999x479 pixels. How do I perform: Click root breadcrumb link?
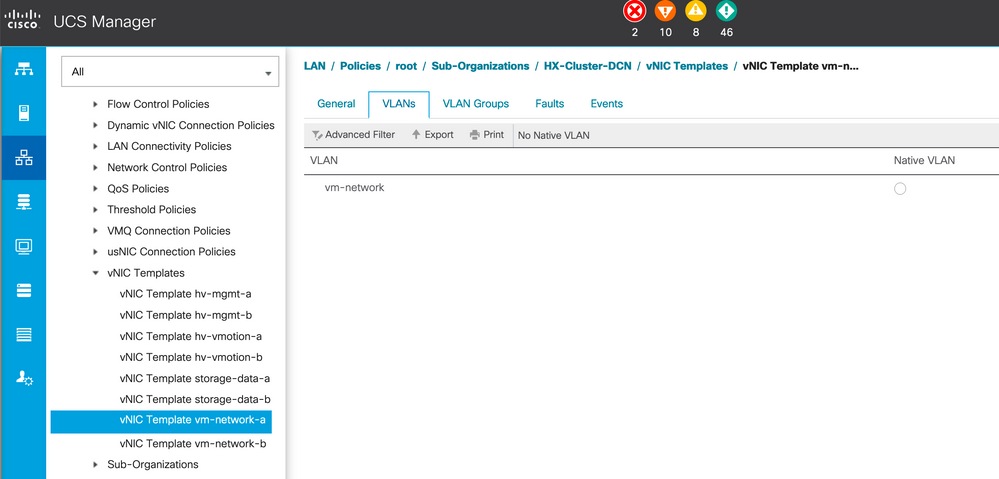[406, 66]
